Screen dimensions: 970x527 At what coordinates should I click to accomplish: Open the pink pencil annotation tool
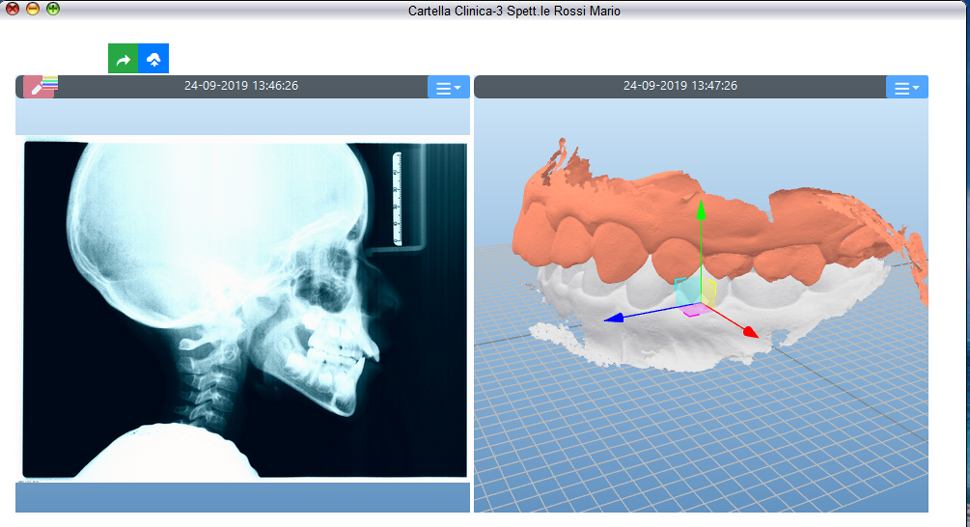coord(40,87)
